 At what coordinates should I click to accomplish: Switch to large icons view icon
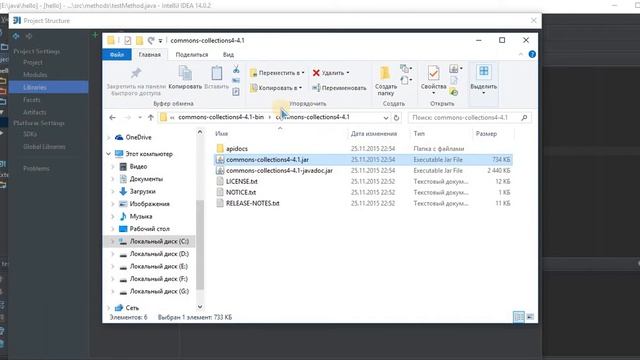click(530, 317)
